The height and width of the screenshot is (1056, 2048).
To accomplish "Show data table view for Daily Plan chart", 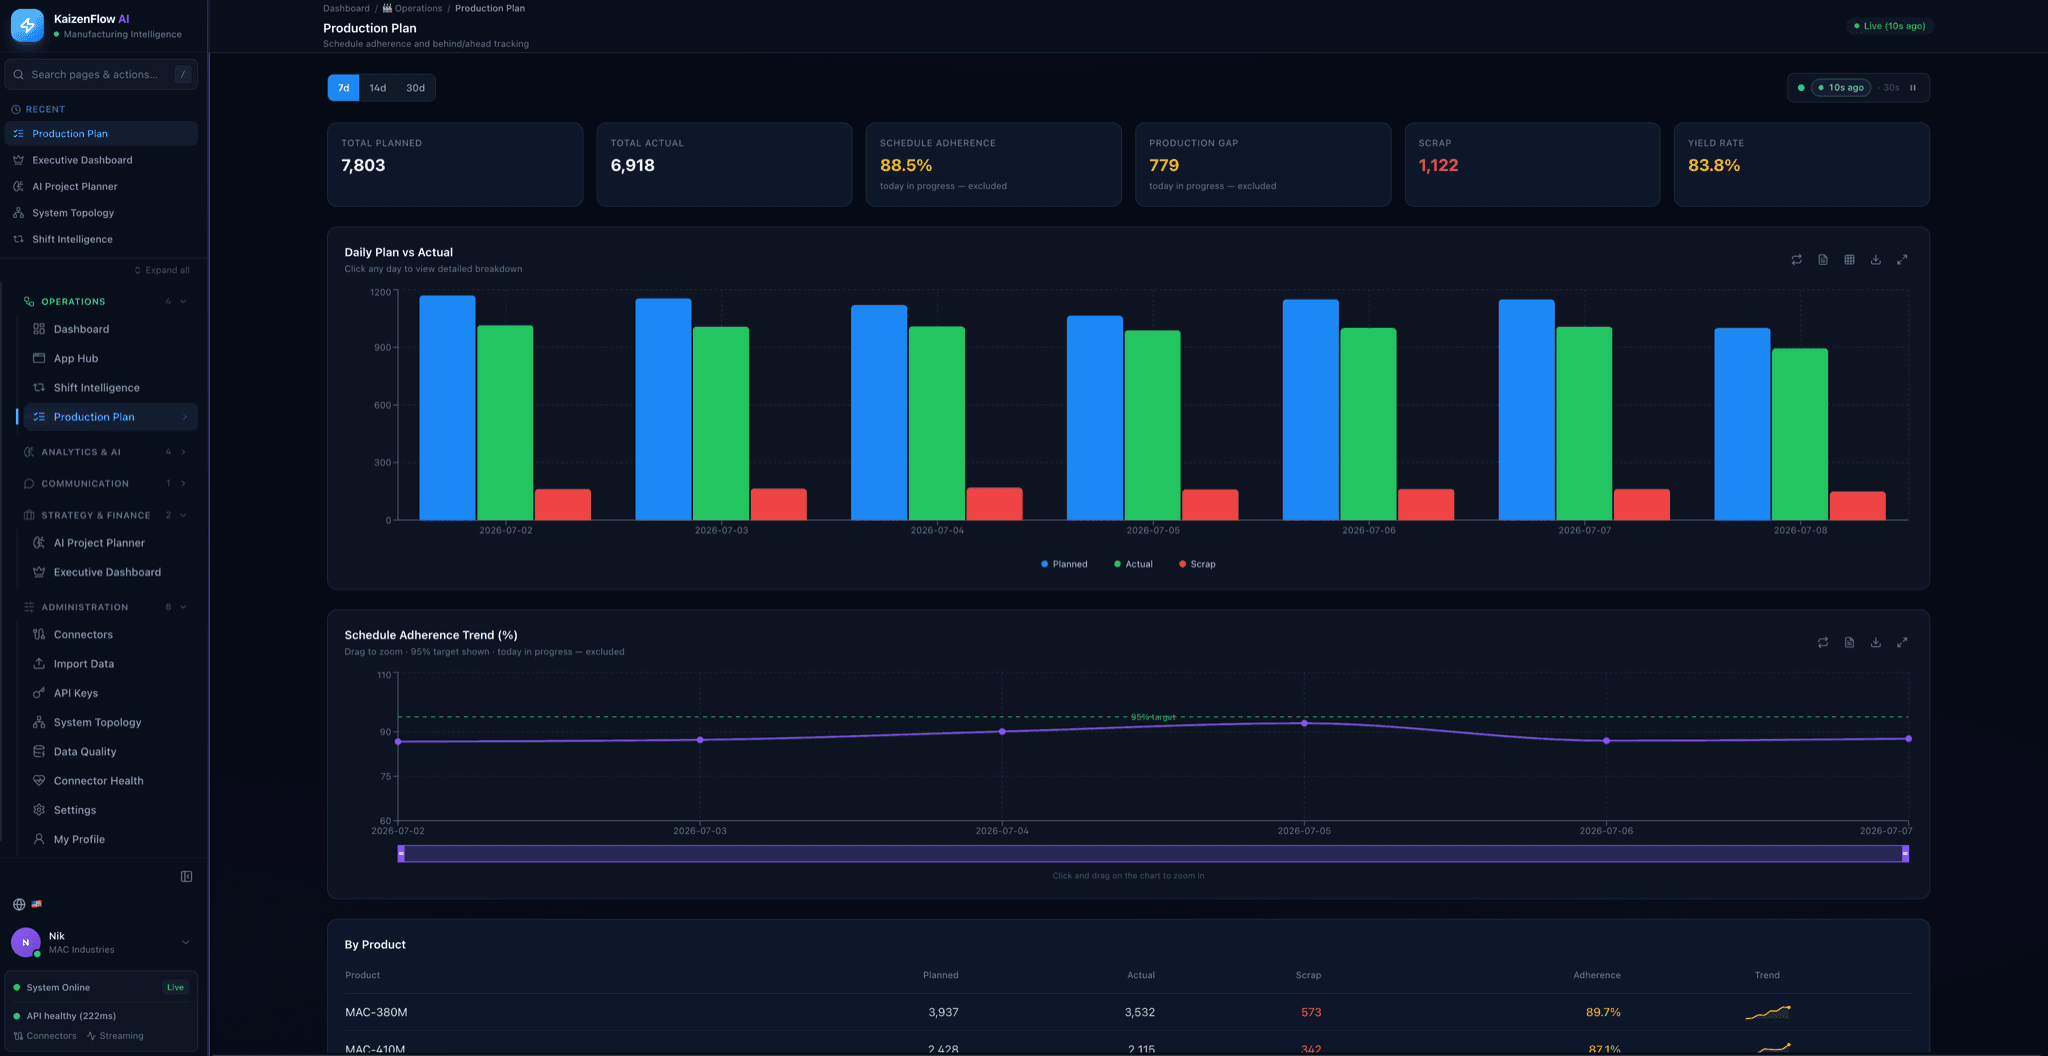I will (x=1849, y=260).
